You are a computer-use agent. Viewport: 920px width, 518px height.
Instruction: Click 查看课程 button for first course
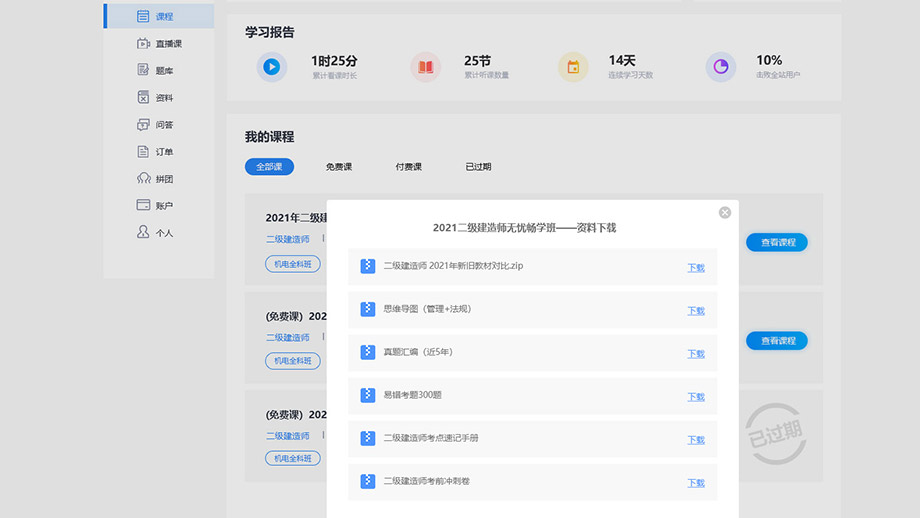coord(777,242)
